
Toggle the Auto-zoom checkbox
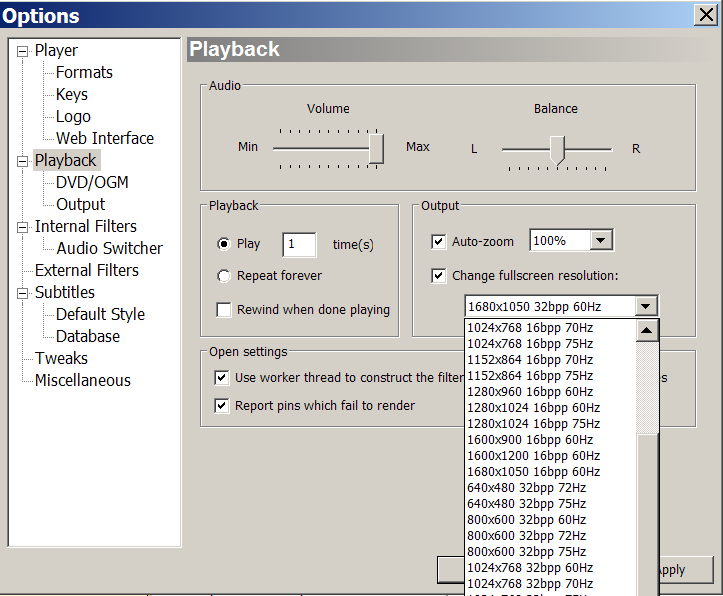[x=438, y=242]
